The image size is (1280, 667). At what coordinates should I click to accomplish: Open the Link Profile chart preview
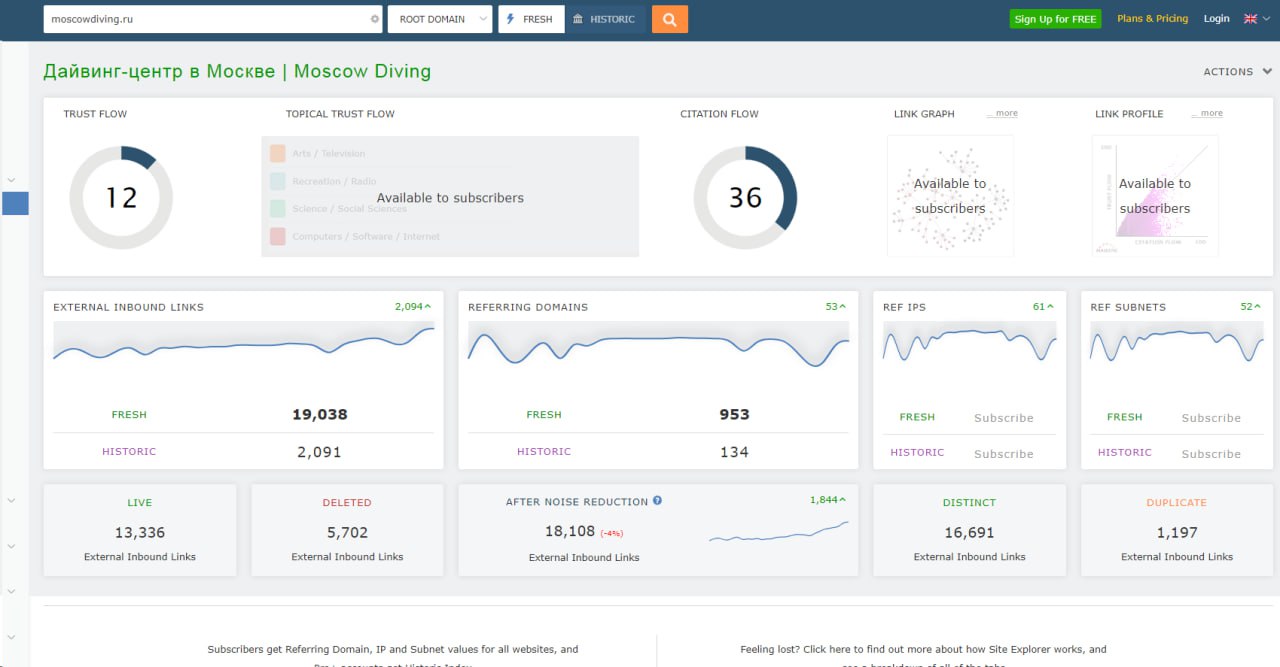(x=1154, y=196)
